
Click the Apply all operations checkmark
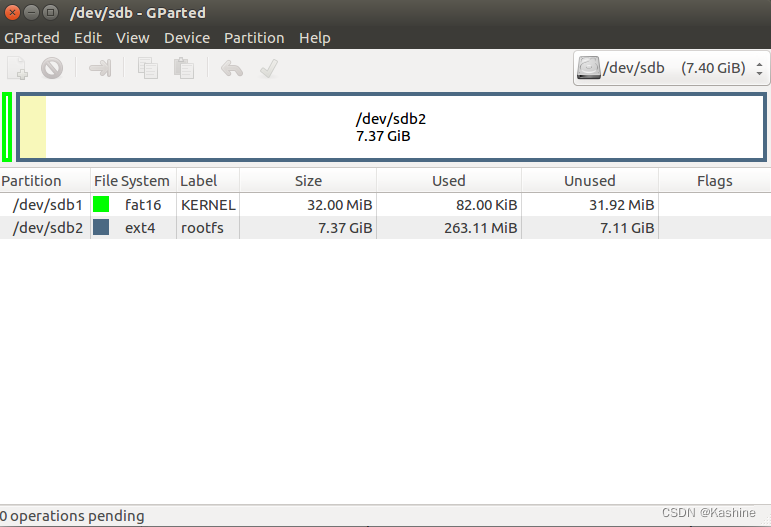click(x=268, y=69)
